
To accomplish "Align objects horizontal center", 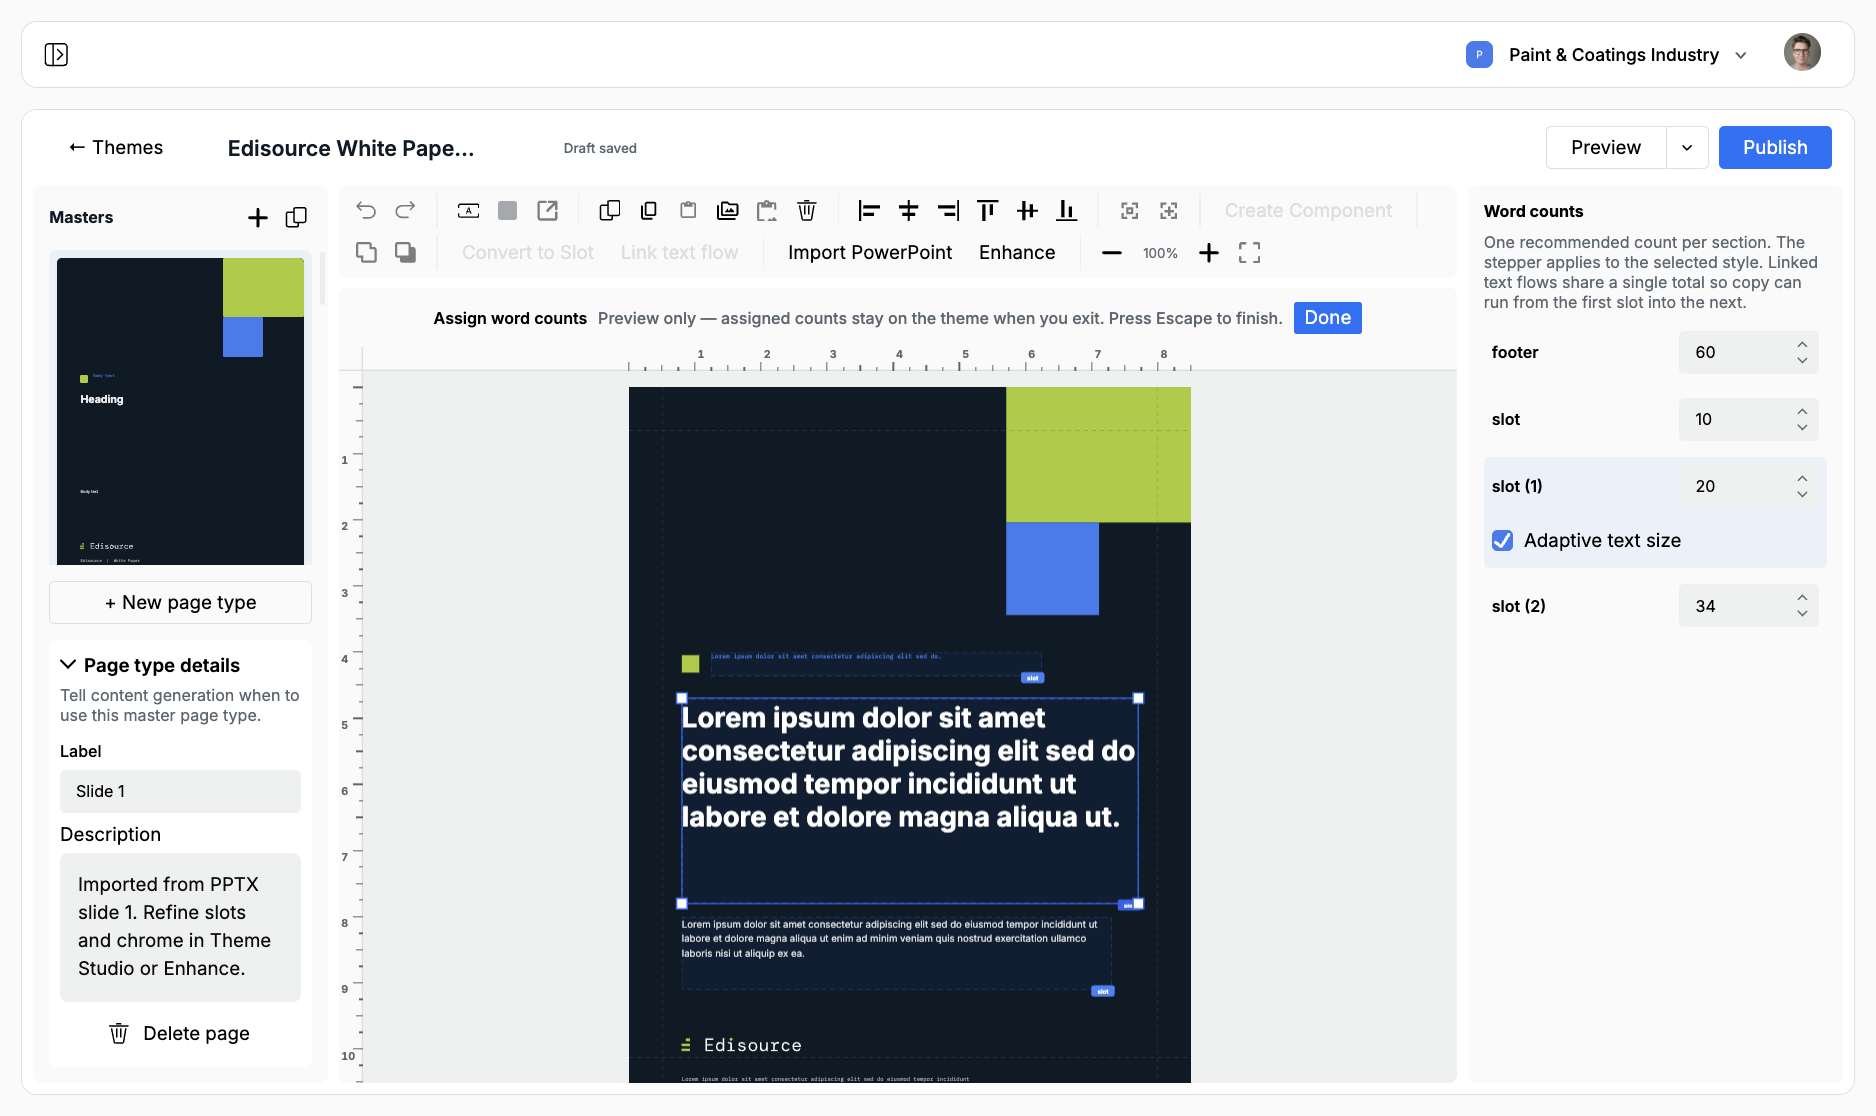I will pos(908,210).
